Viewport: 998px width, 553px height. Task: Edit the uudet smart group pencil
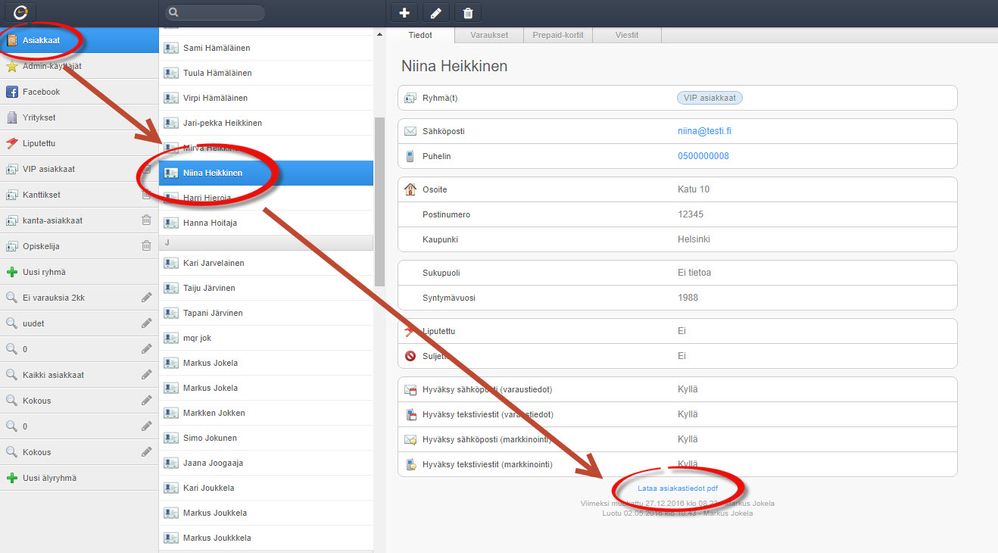tap(146, 323)
